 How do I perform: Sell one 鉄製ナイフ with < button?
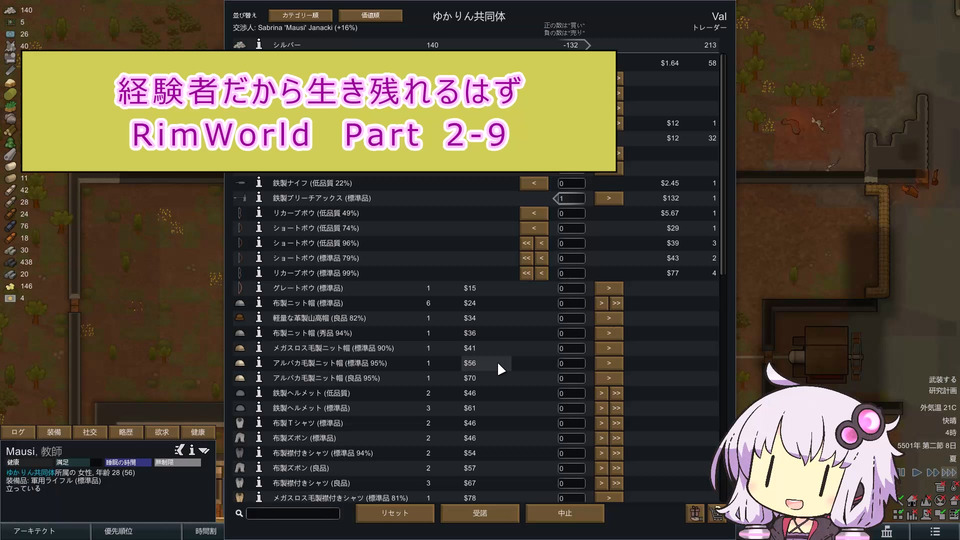click(x=534, y=183)
